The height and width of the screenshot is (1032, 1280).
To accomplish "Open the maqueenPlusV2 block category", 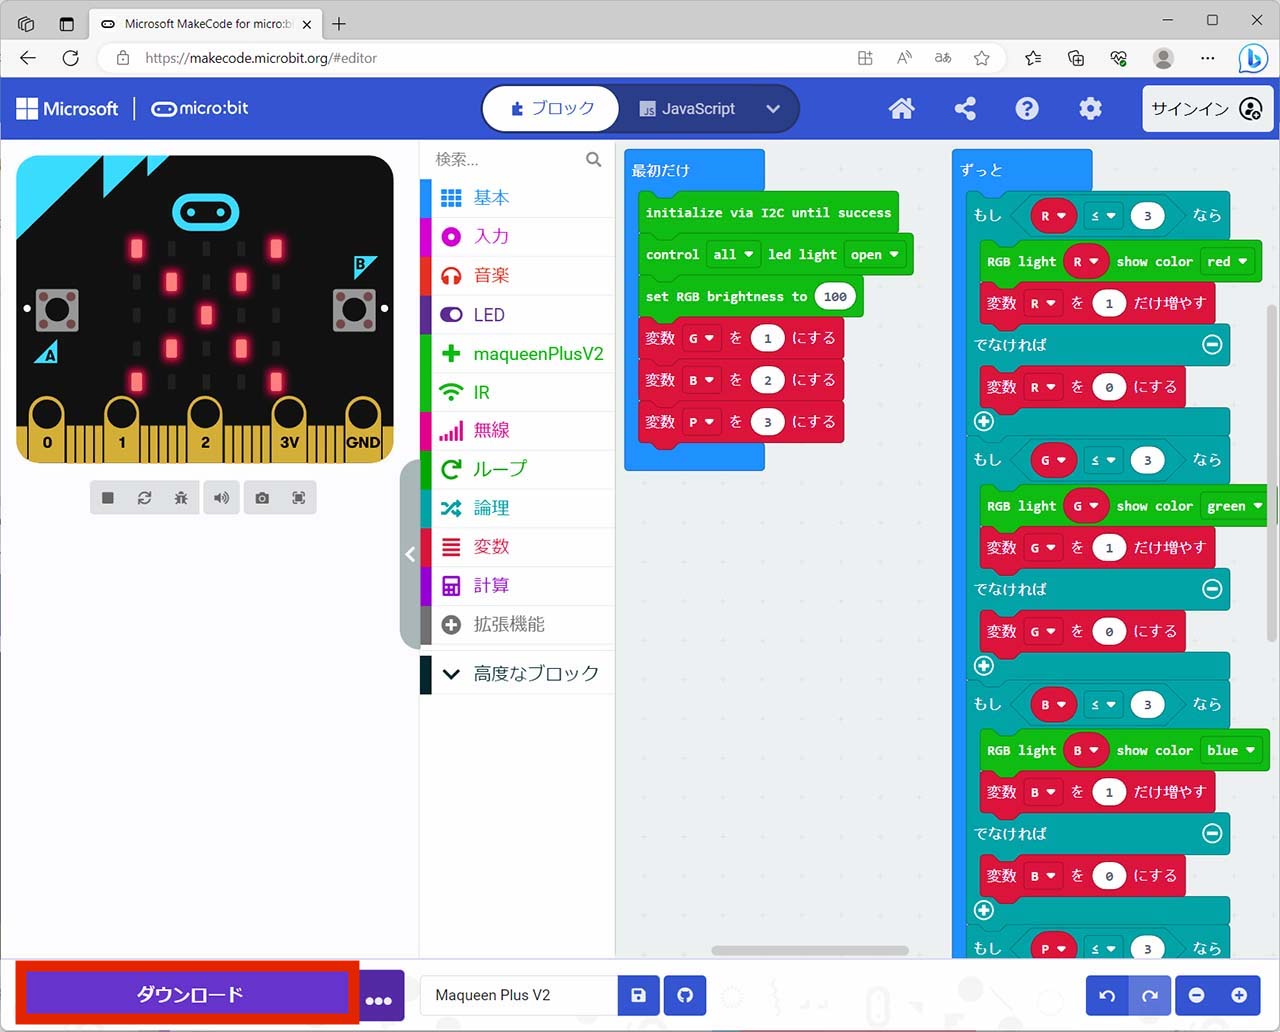I will pos(517,354).
